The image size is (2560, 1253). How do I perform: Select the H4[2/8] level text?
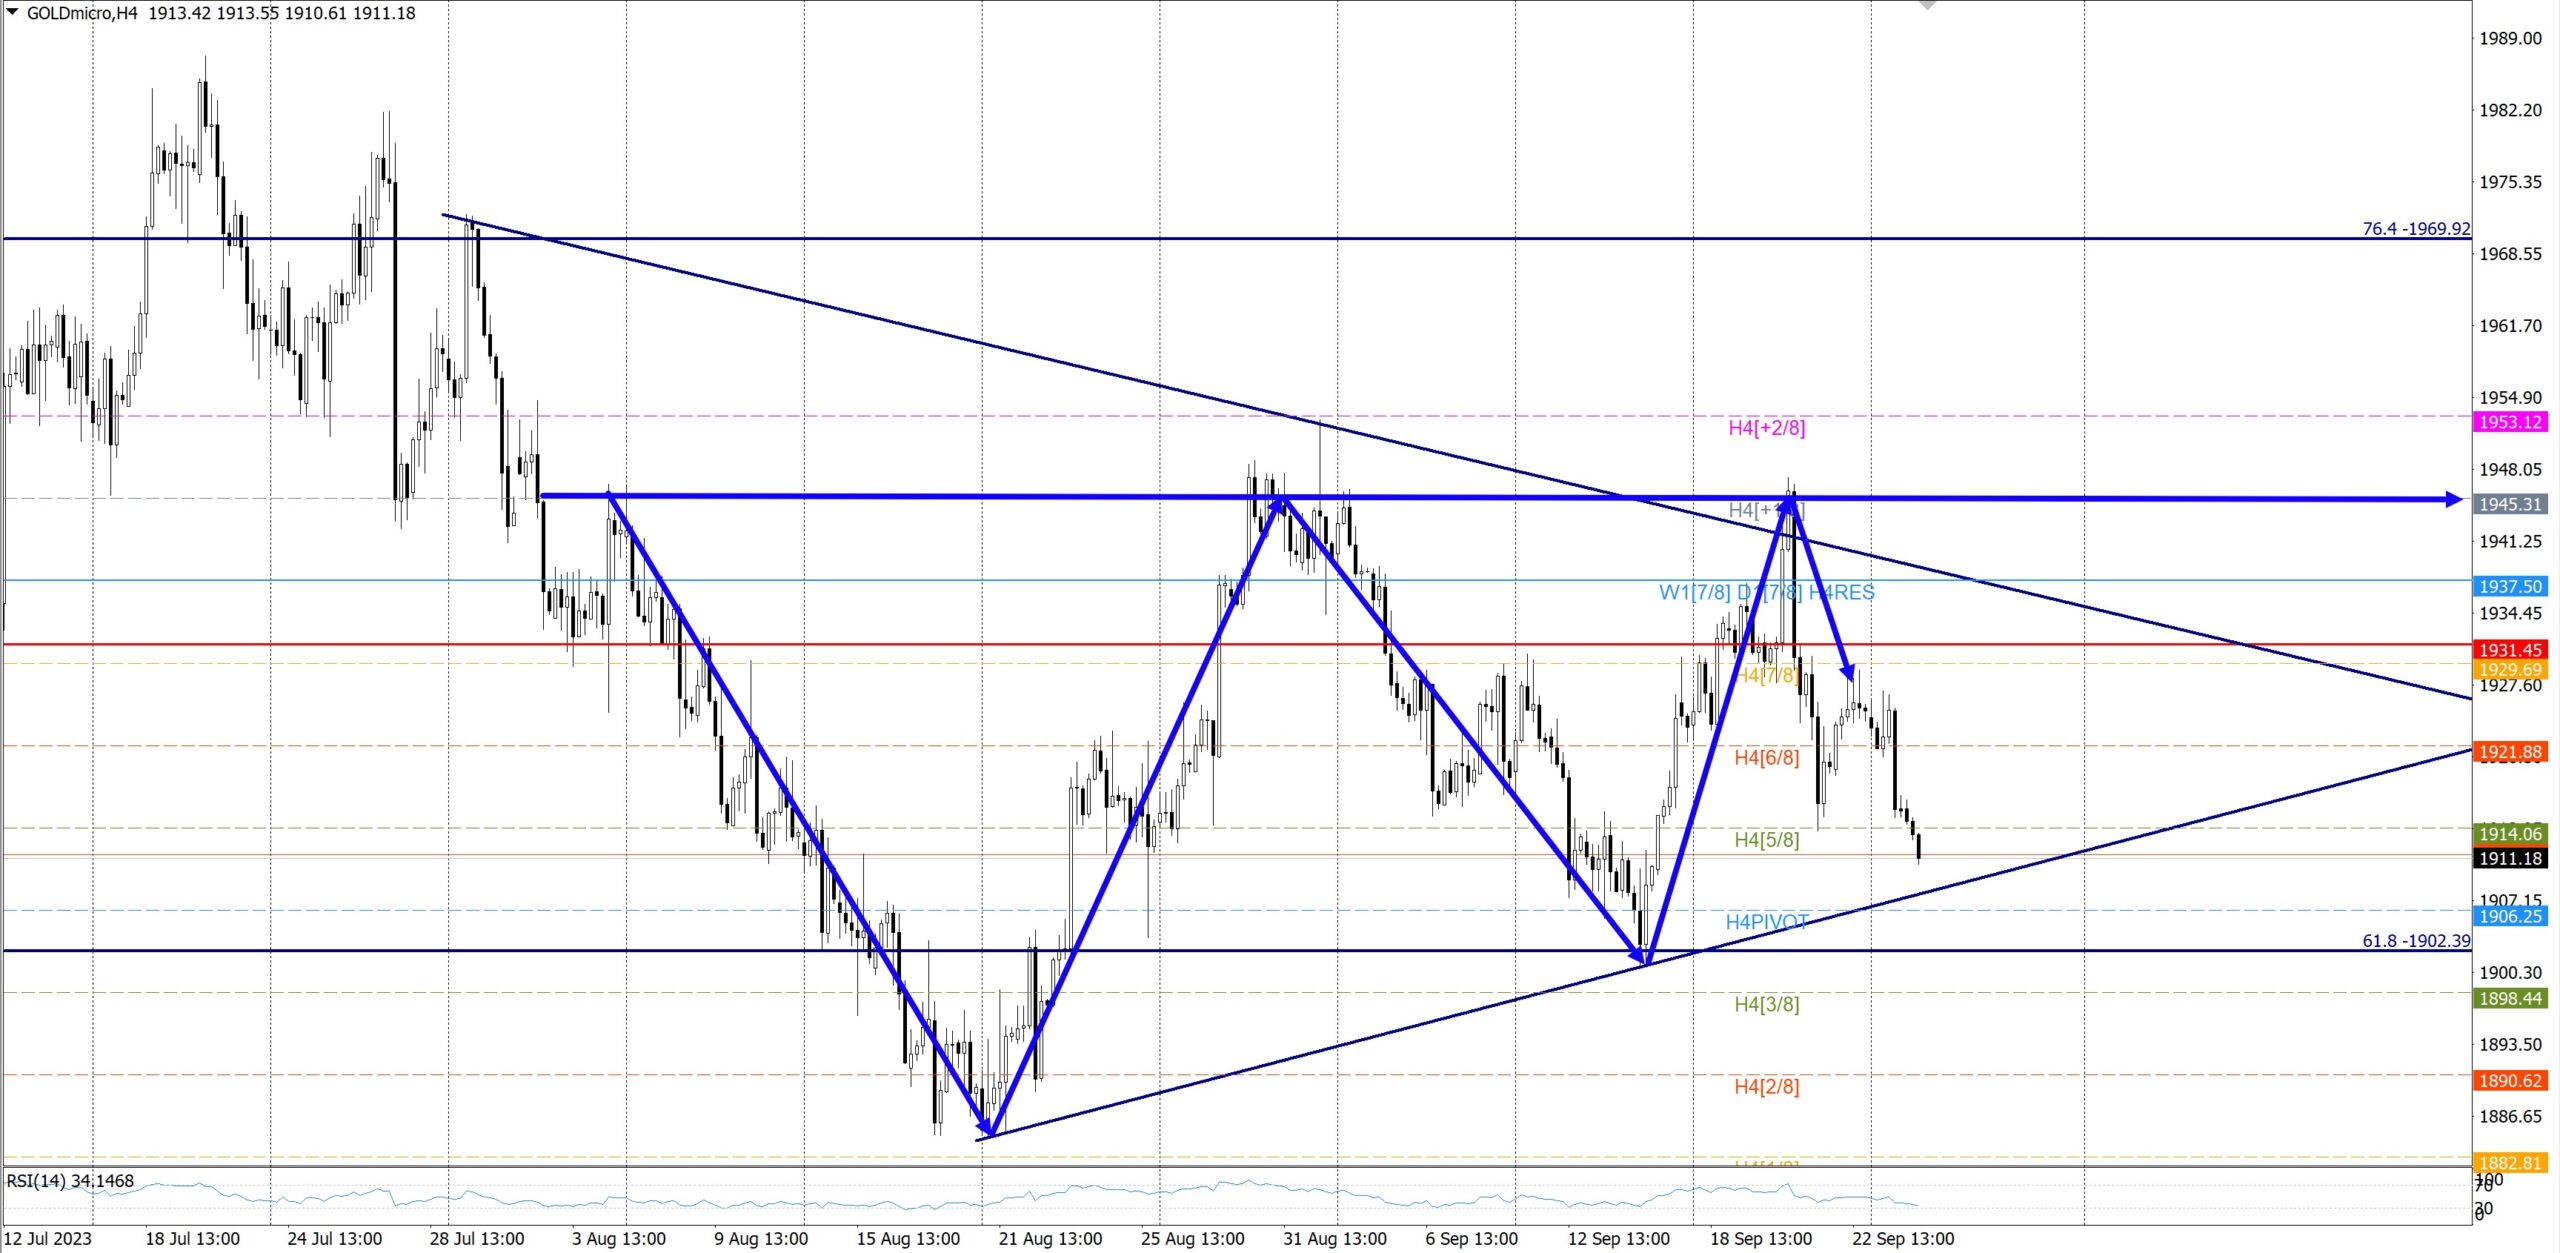pyautogui.click(x=1766, y=1086)
